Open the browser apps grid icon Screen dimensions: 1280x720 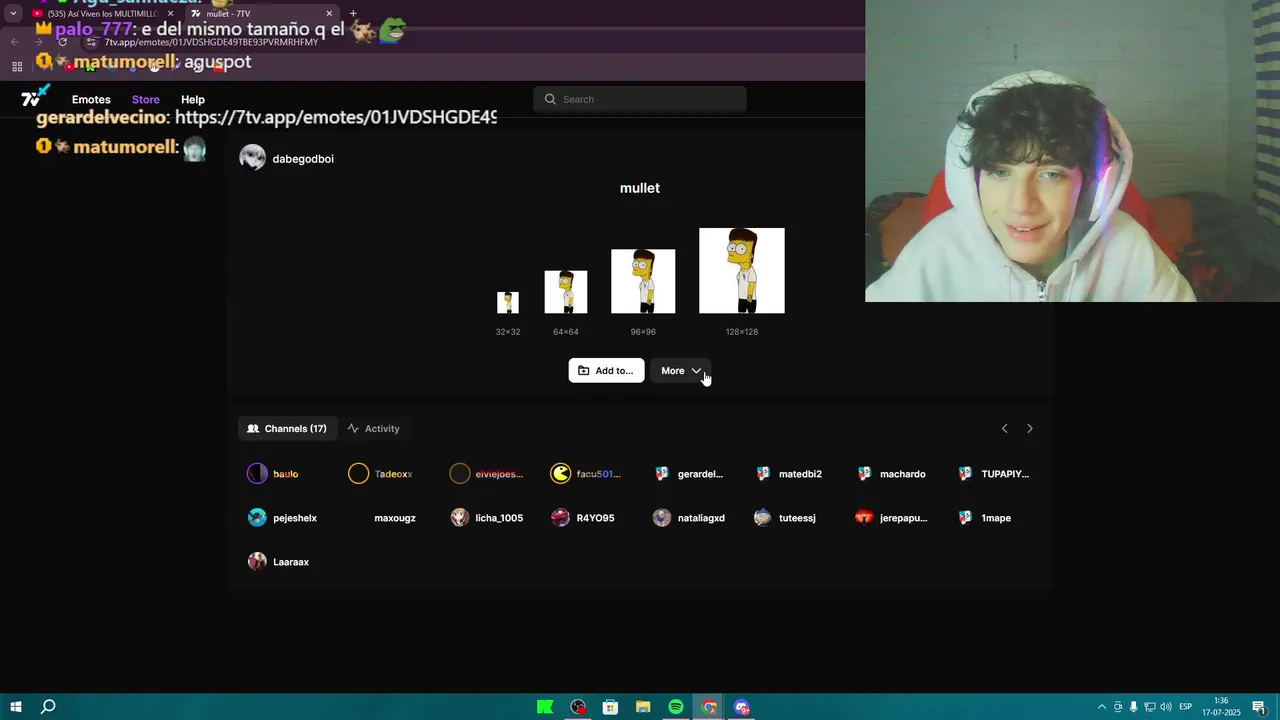(17, 66)
